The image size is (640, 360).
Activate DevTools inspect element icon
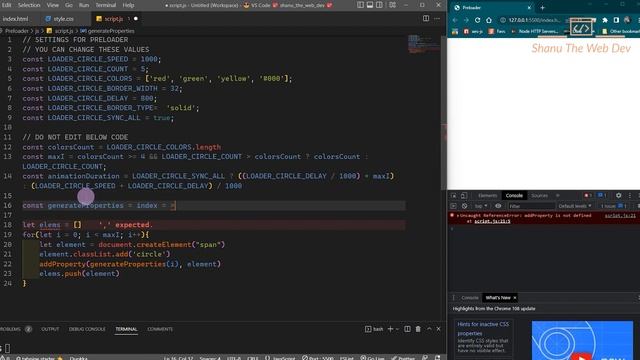point(454,196)
